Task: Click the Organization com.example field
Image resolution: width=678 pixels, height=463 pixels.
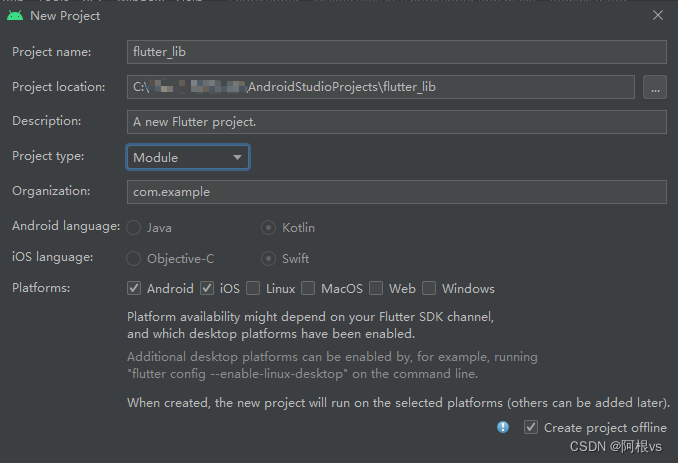Action: click(397, 192)
